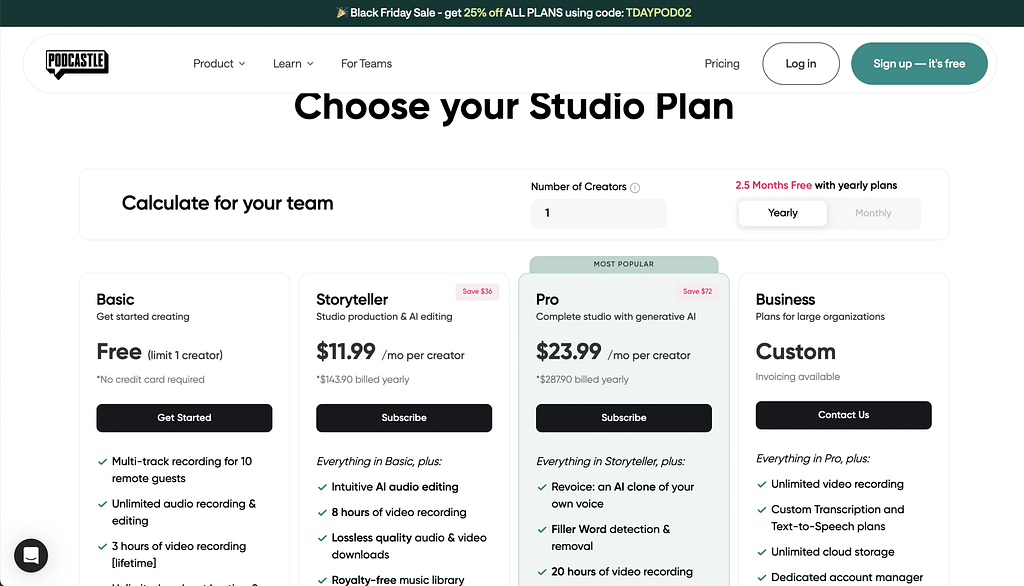Click Get Started on Basic plan
1024x586 pixels.
tap(184, 418)
